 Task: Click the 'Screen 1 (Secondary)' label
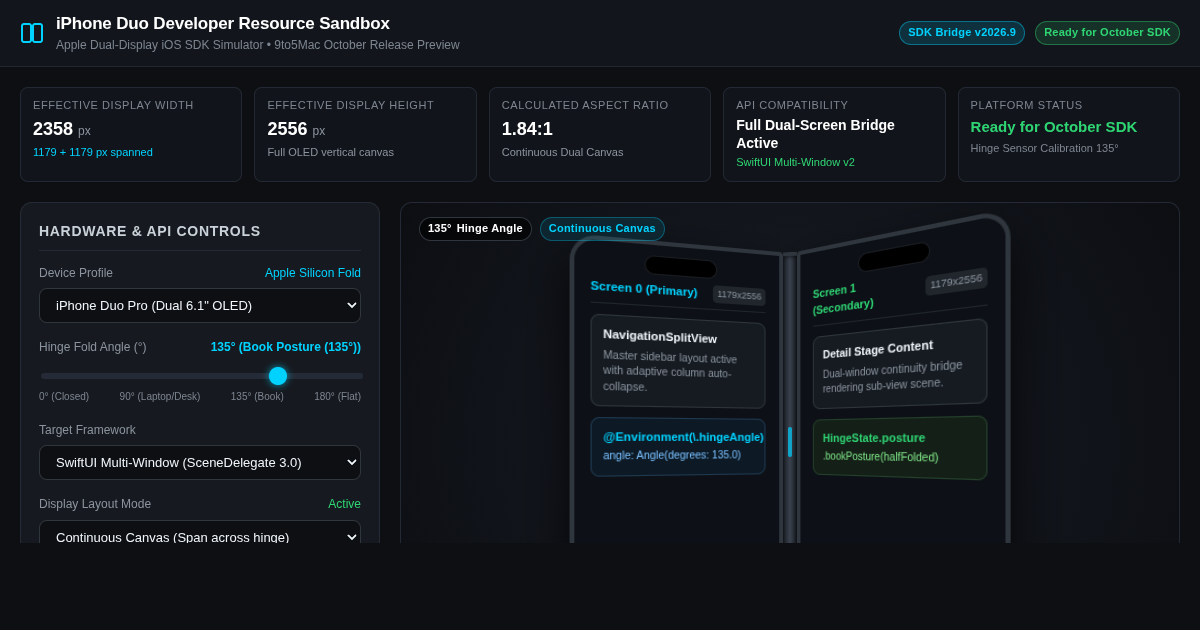(843, 298)
